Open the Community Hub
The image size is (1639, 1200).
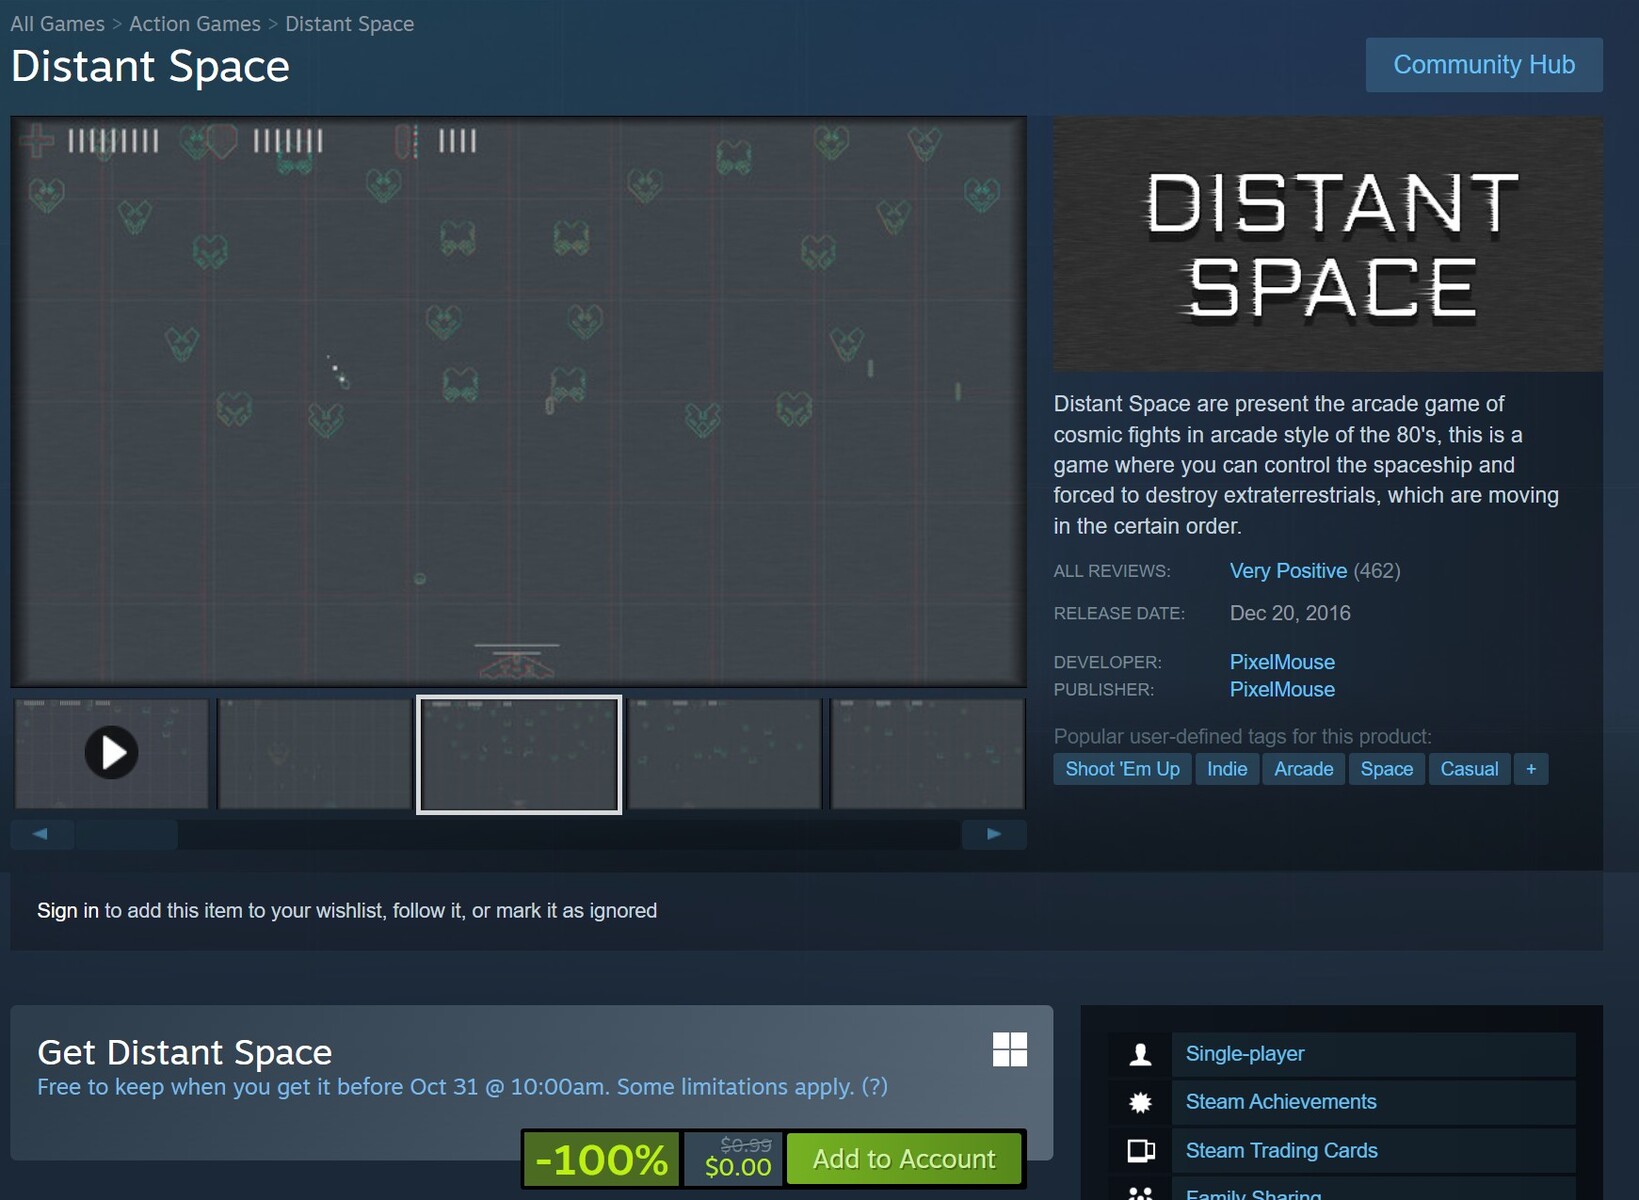tap(1483, 65)
